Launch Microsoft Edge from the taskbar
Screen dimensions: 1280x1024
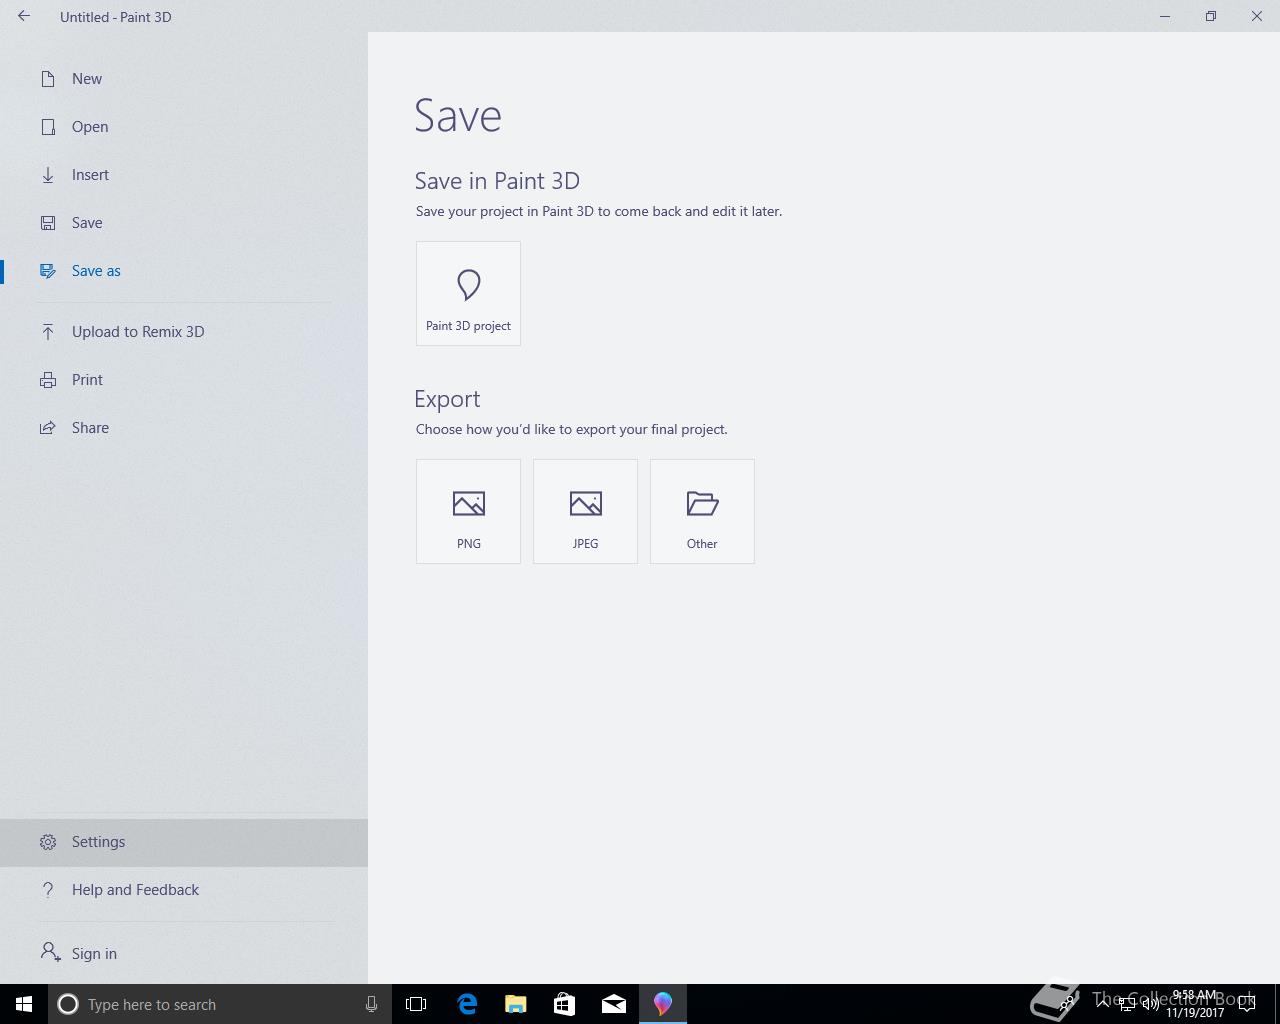[467, 1004]
